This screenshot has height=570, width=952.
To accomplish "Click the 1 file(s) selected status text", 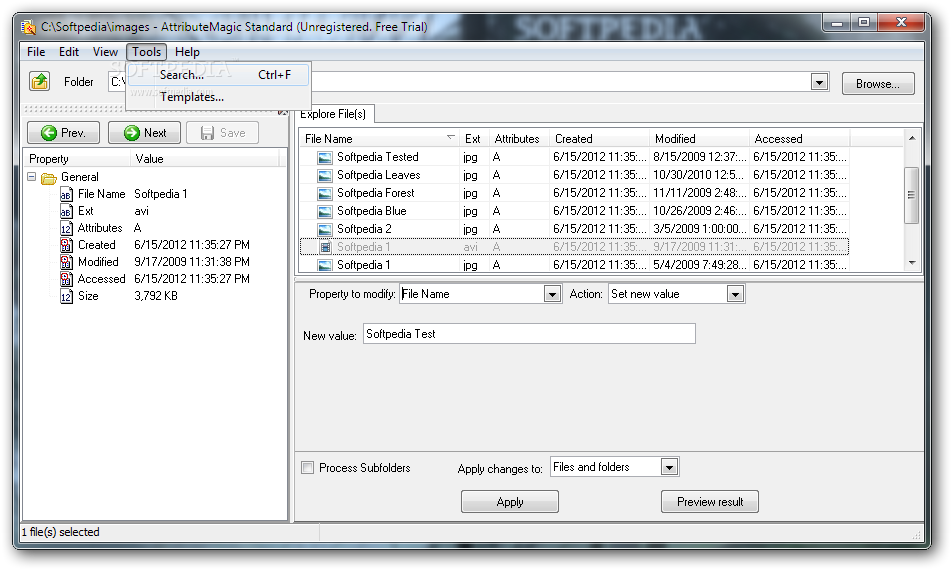I will (60, 532).
